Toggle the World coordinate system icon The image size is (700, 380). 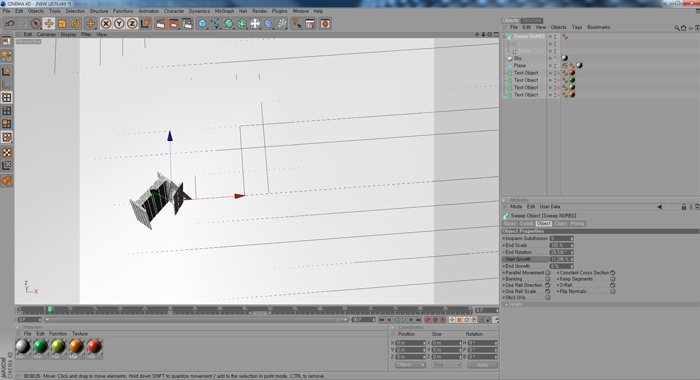point(146,24)
